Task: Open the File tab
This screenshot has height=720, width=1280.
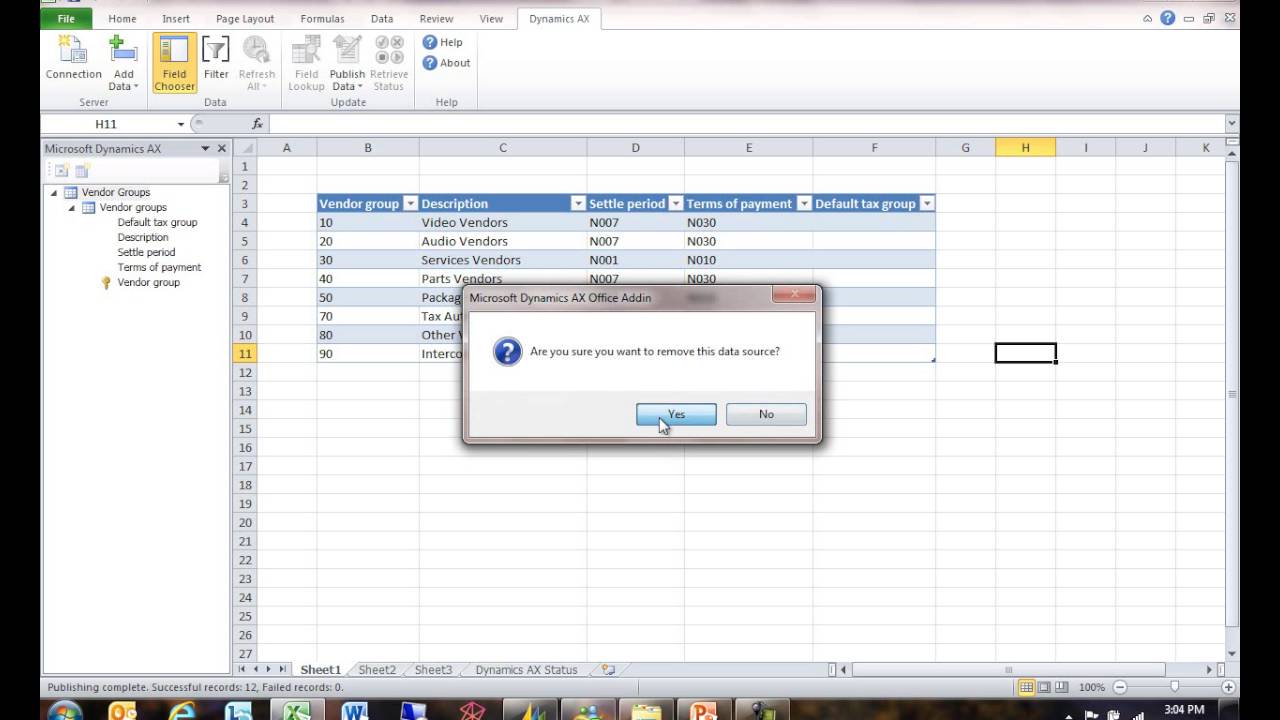Action: [x=66, y=18]
